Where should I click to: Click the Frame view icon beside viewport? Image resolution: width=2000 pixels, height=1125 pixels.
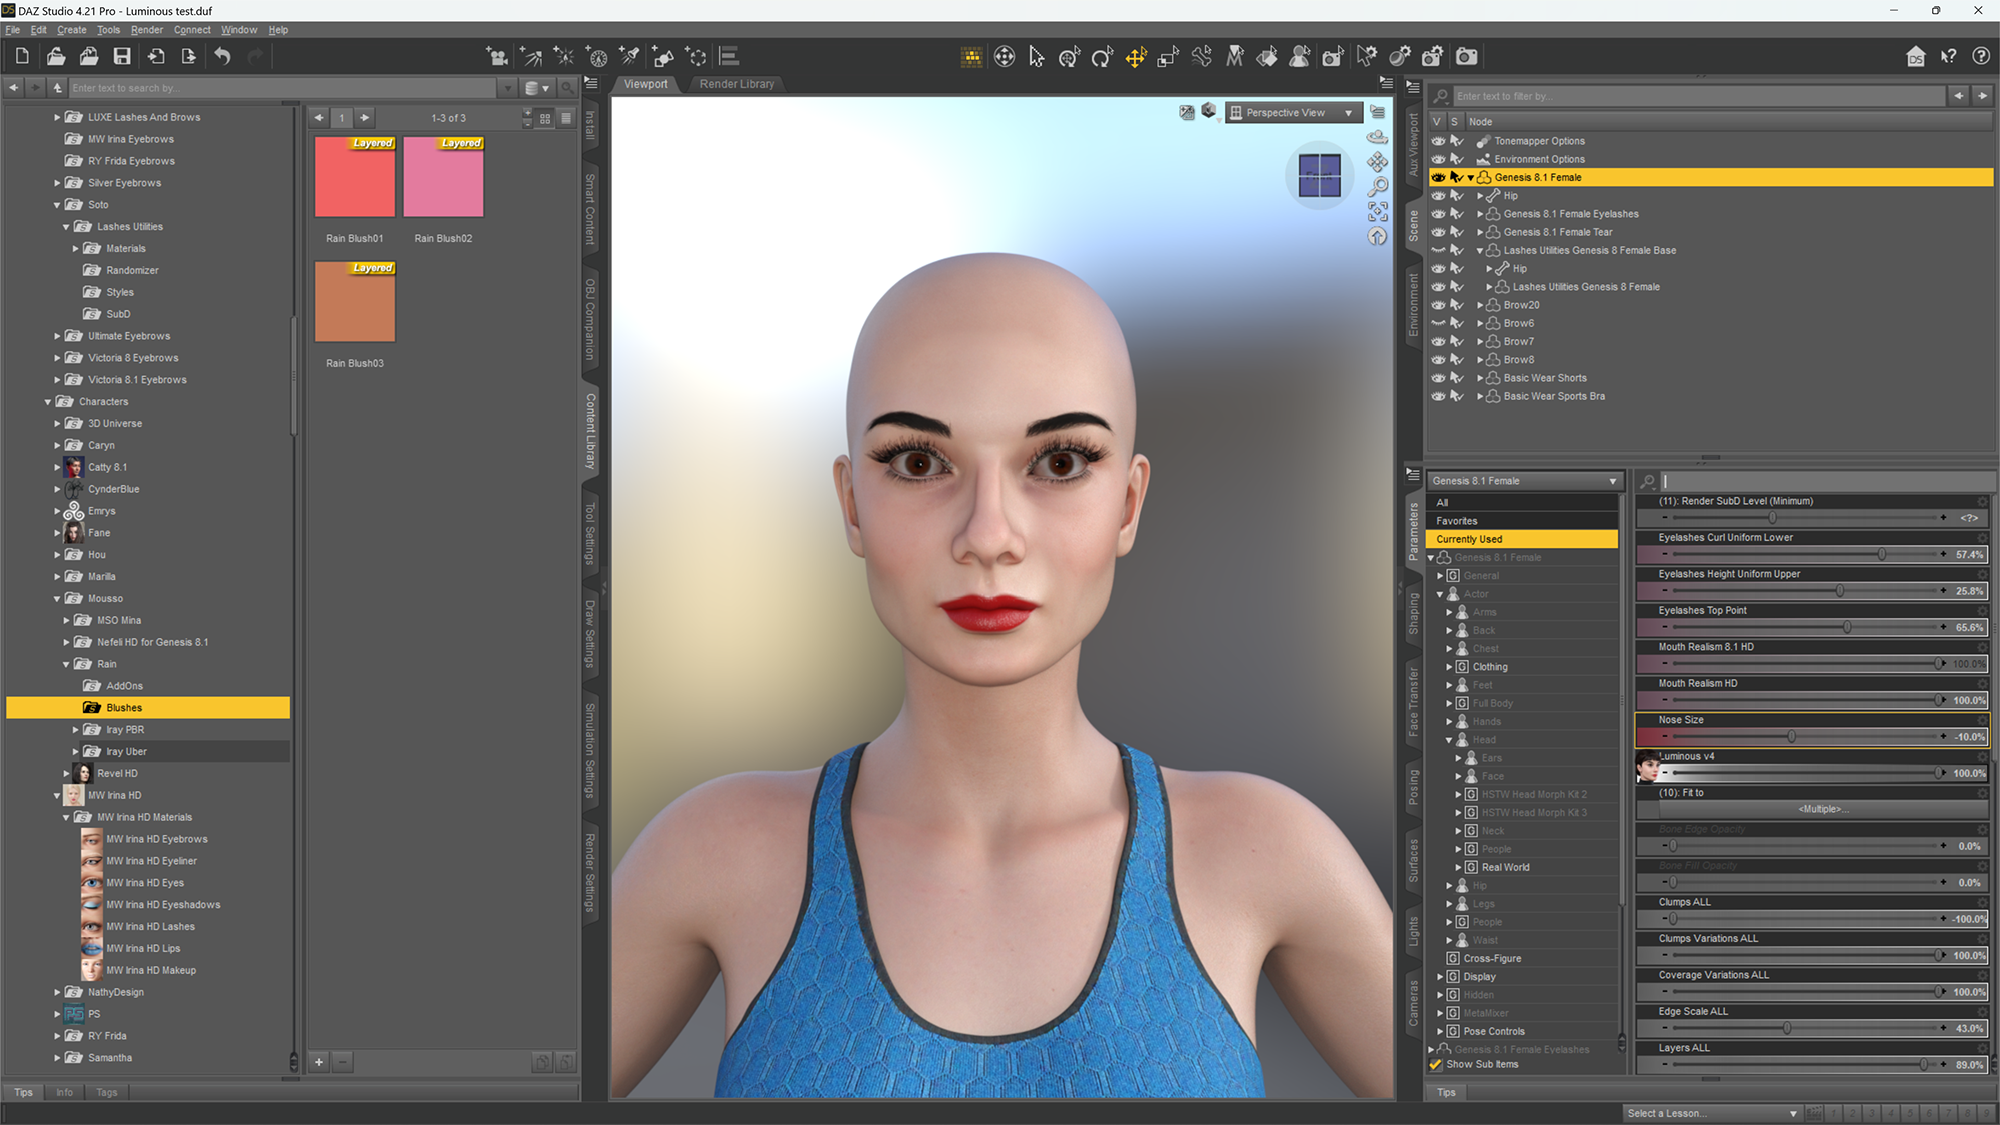pos(1378,211)
